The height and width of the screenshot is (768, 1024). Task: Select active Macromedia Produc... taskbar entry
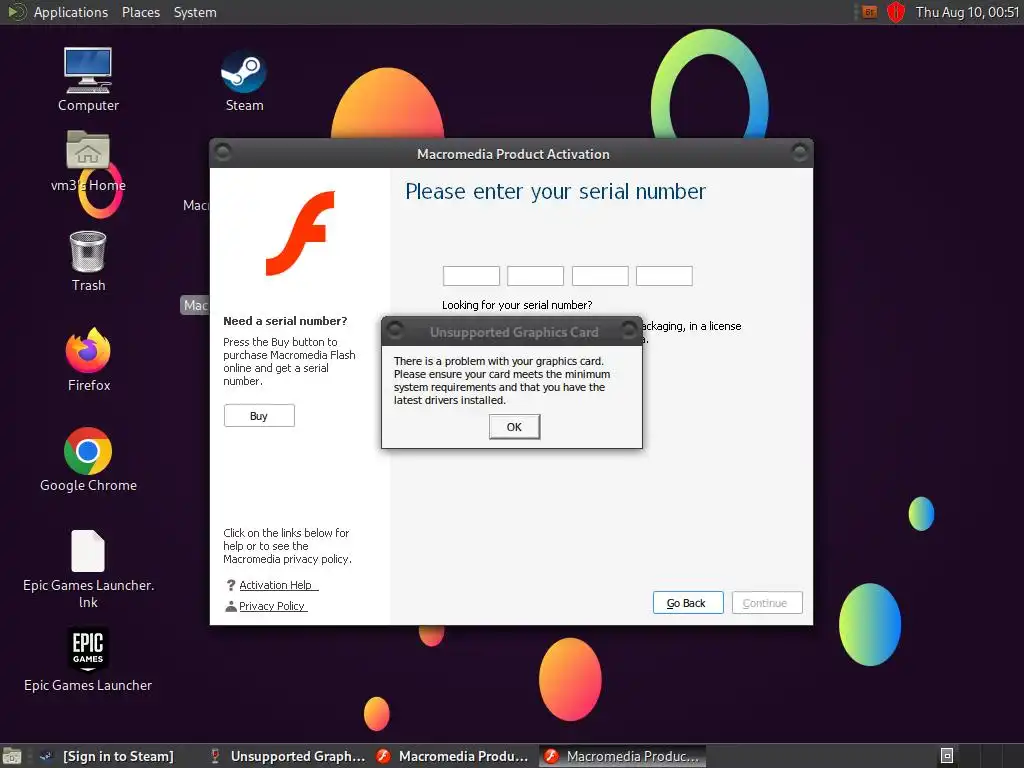(x=622, y=756)
